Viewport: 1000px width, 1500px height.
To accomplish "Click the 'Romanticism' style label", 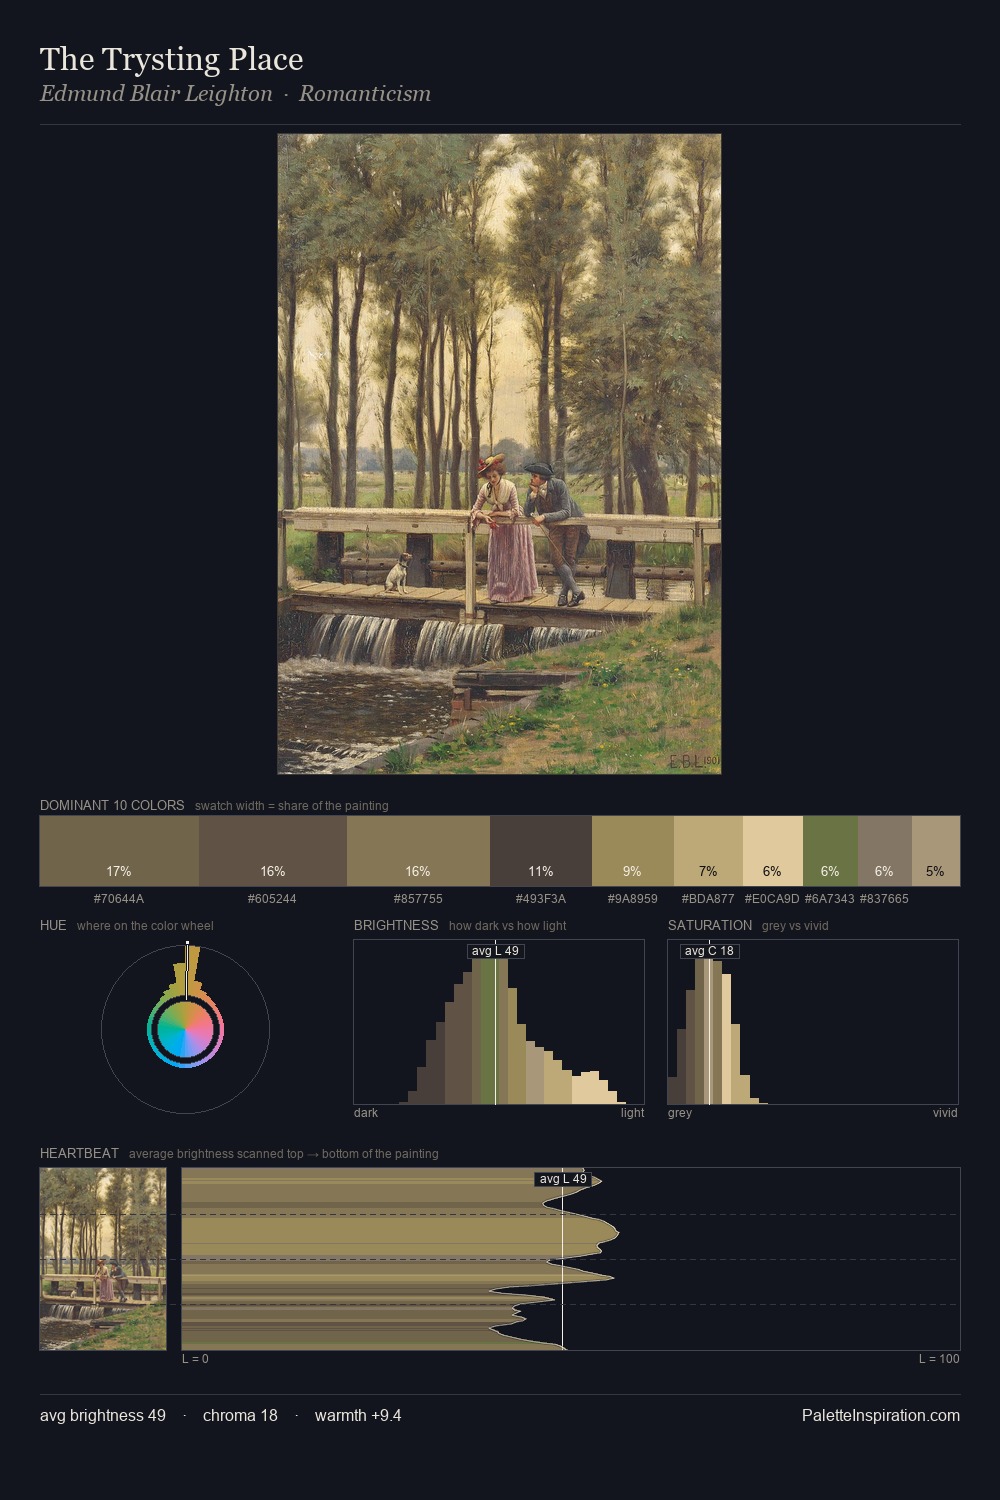I will tap(365, 94).
